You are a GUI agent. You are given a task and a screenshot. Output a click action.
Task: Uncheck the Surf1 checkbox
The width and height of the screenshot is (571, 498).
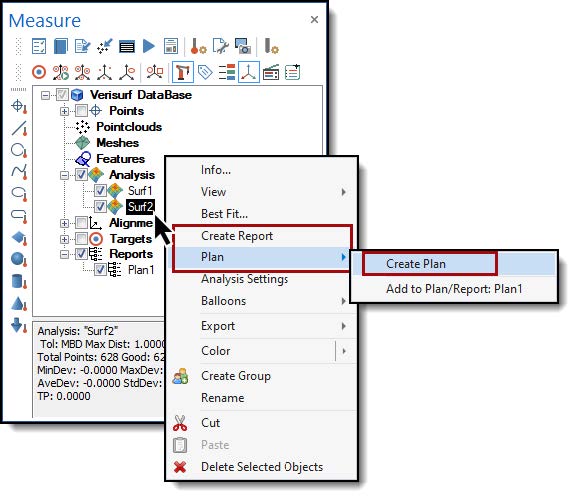(x=100, y=190)
